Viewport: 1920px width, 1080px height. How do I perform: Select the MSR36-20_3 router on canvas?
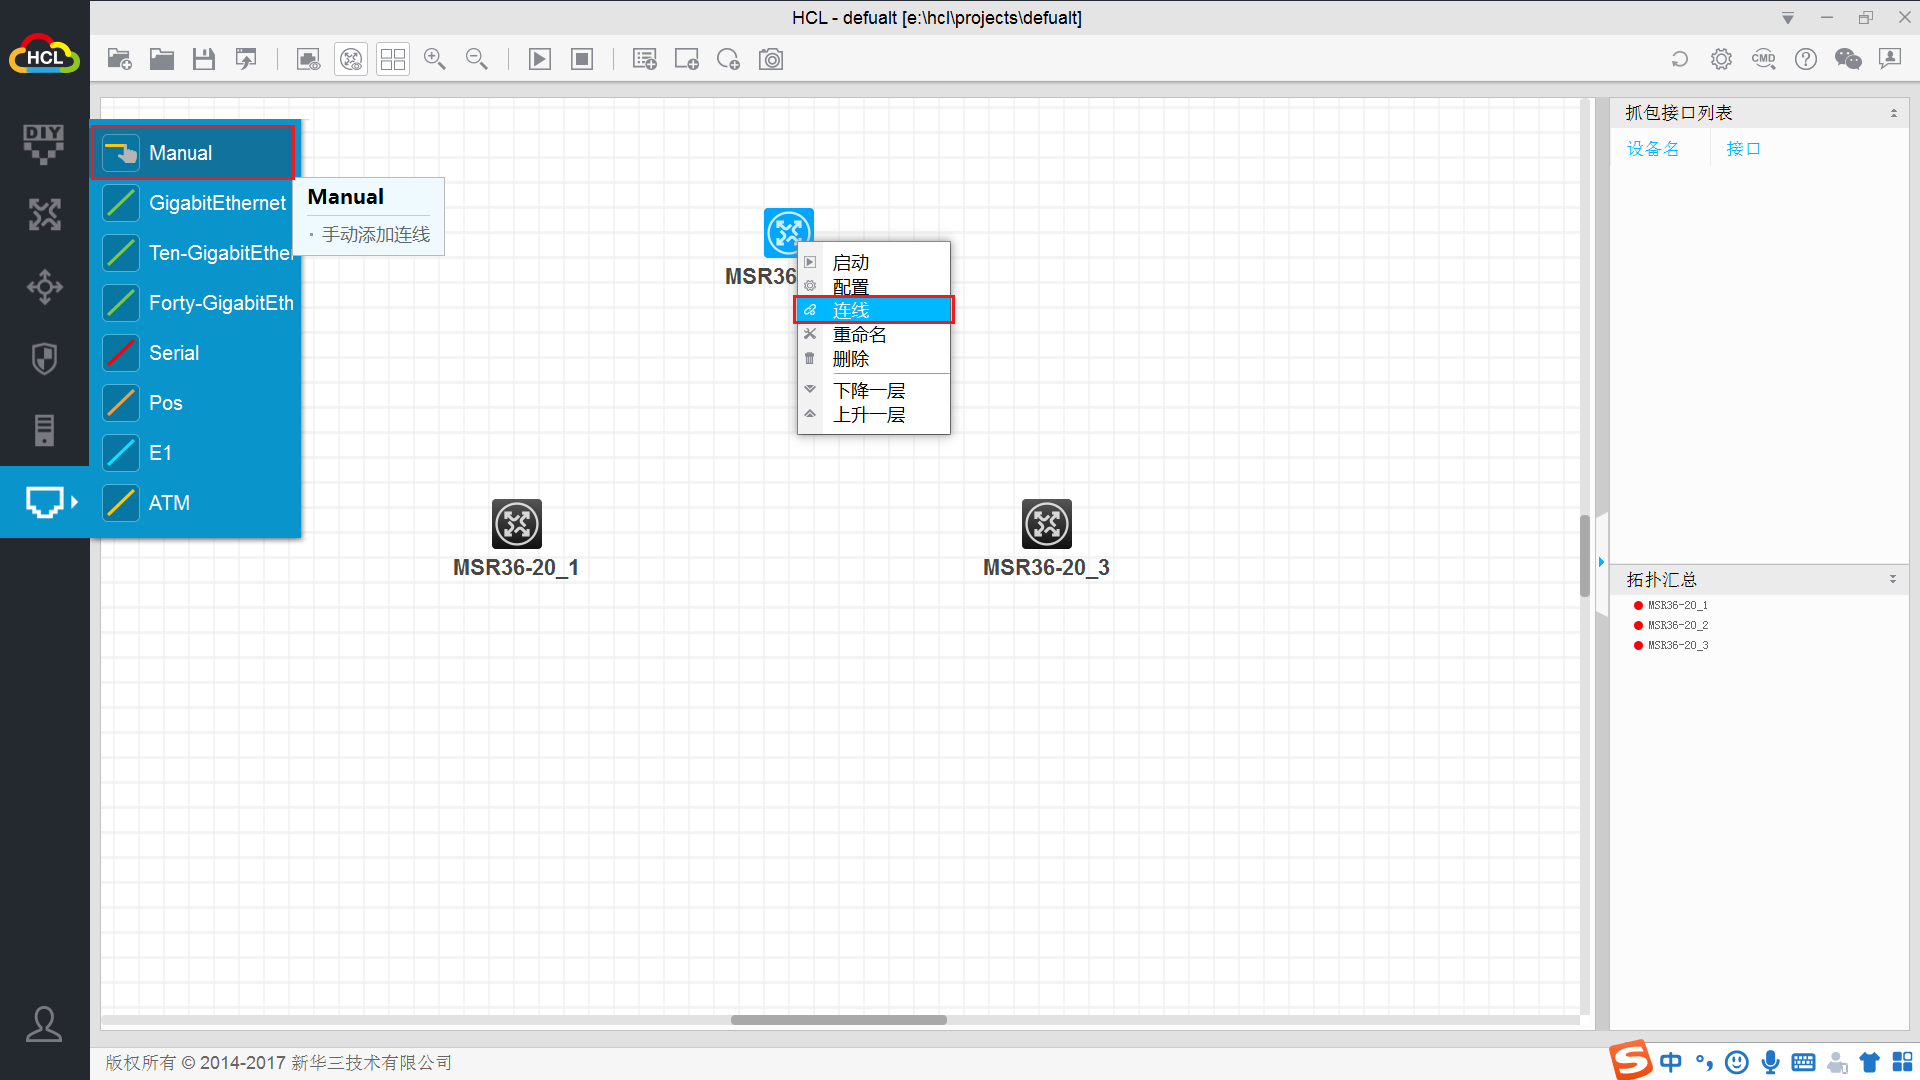pyautogui.click(x=1047, y=524)
